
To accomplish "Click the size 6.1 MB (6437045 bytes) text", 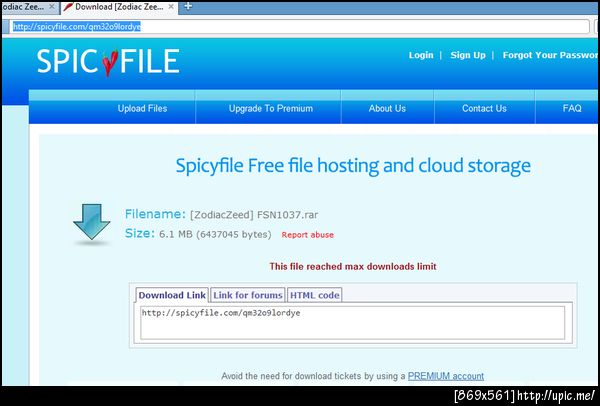I will click(215, 234).
